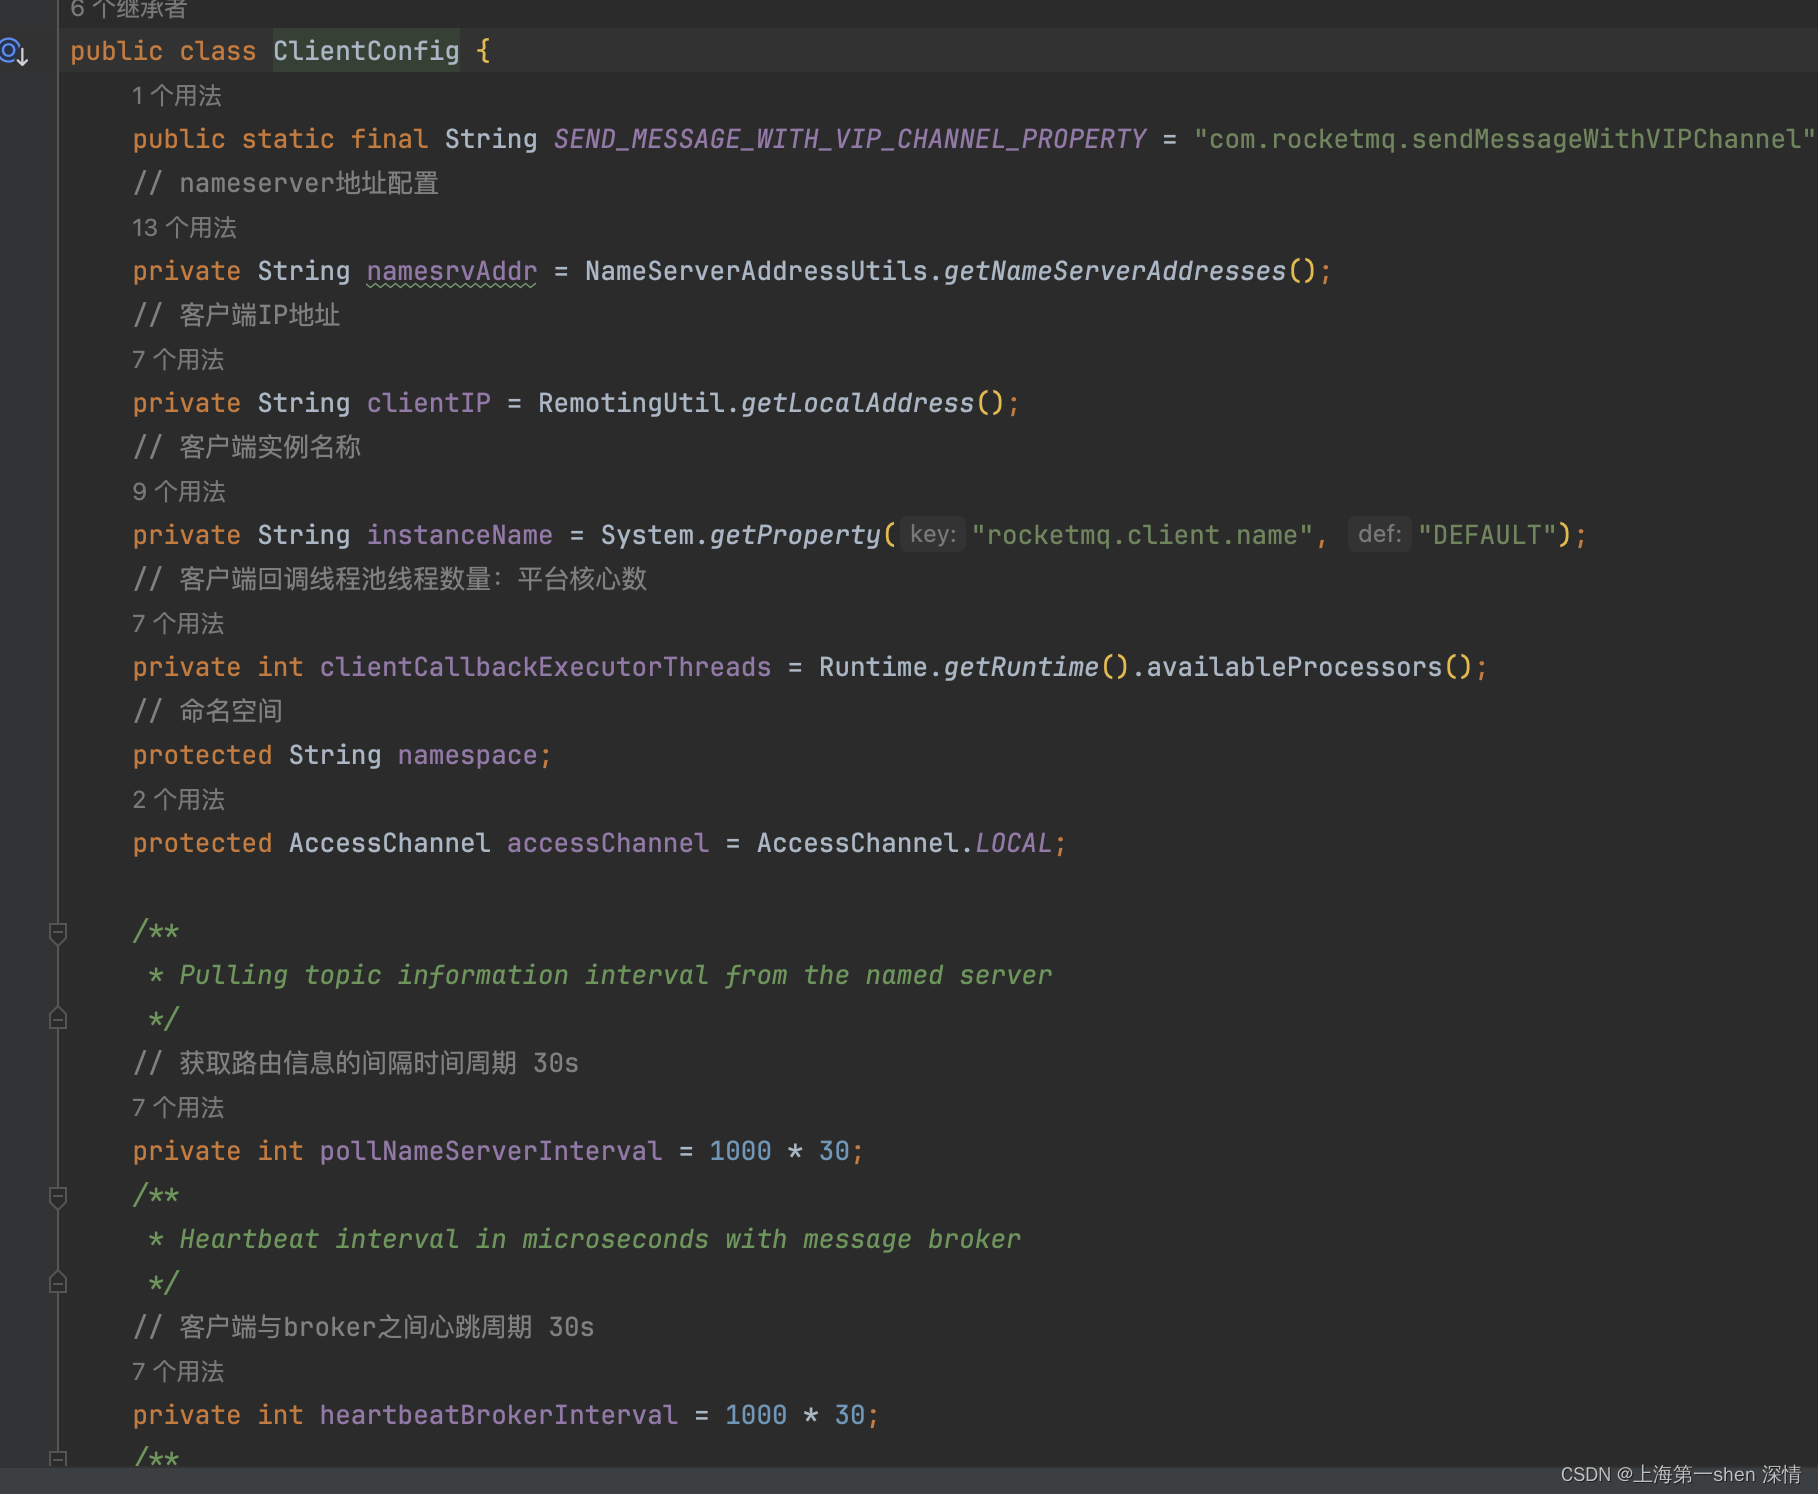Click the accessChannel field name
1818x1494 pixels.
coord(608,843)
